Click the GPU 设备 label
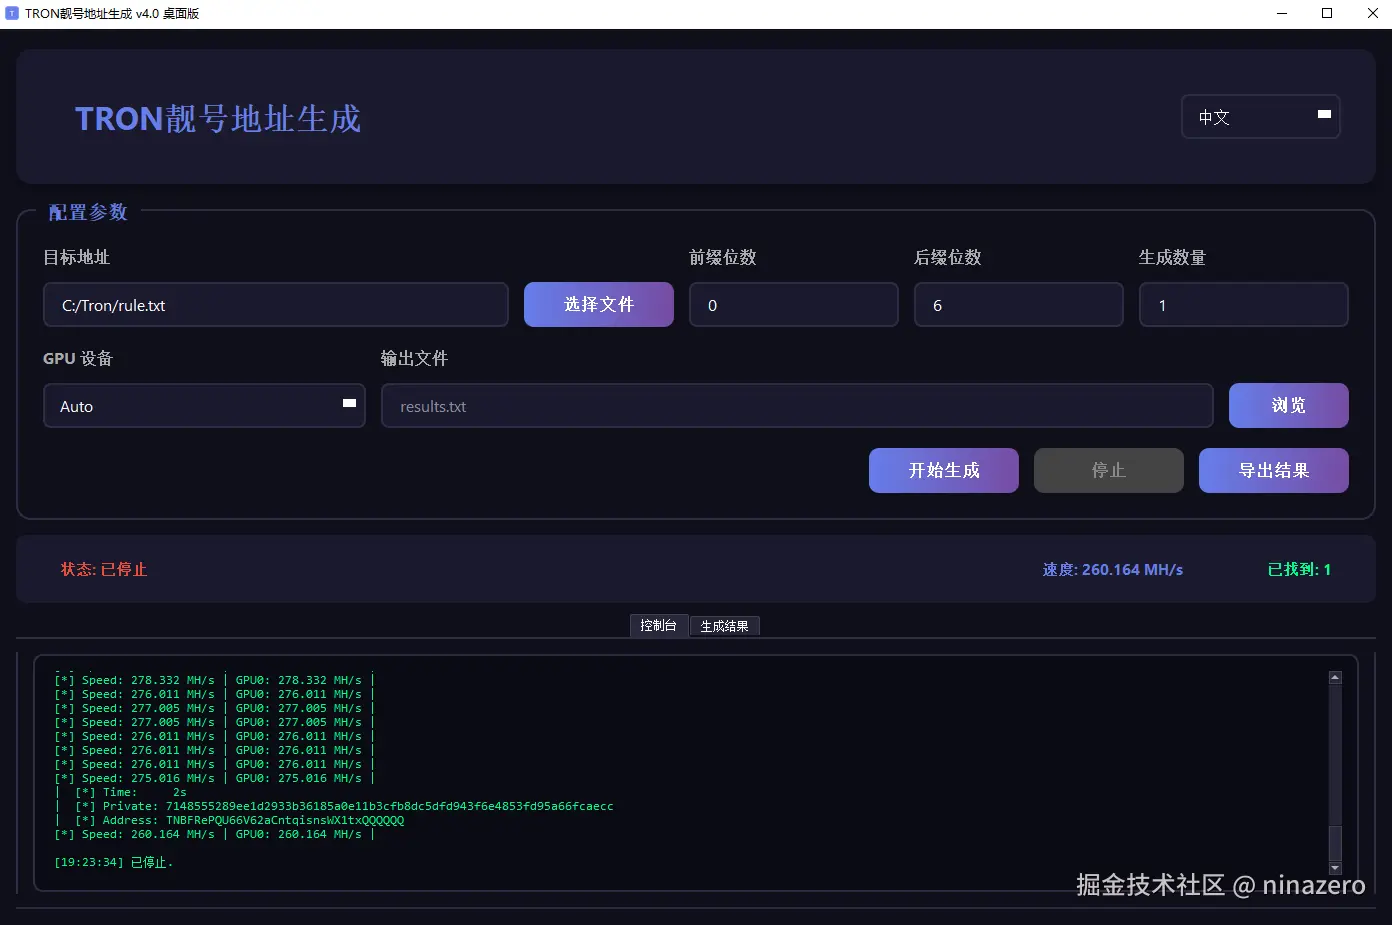The width and height of the screenshot is (1392, 925). coord(78,358)
